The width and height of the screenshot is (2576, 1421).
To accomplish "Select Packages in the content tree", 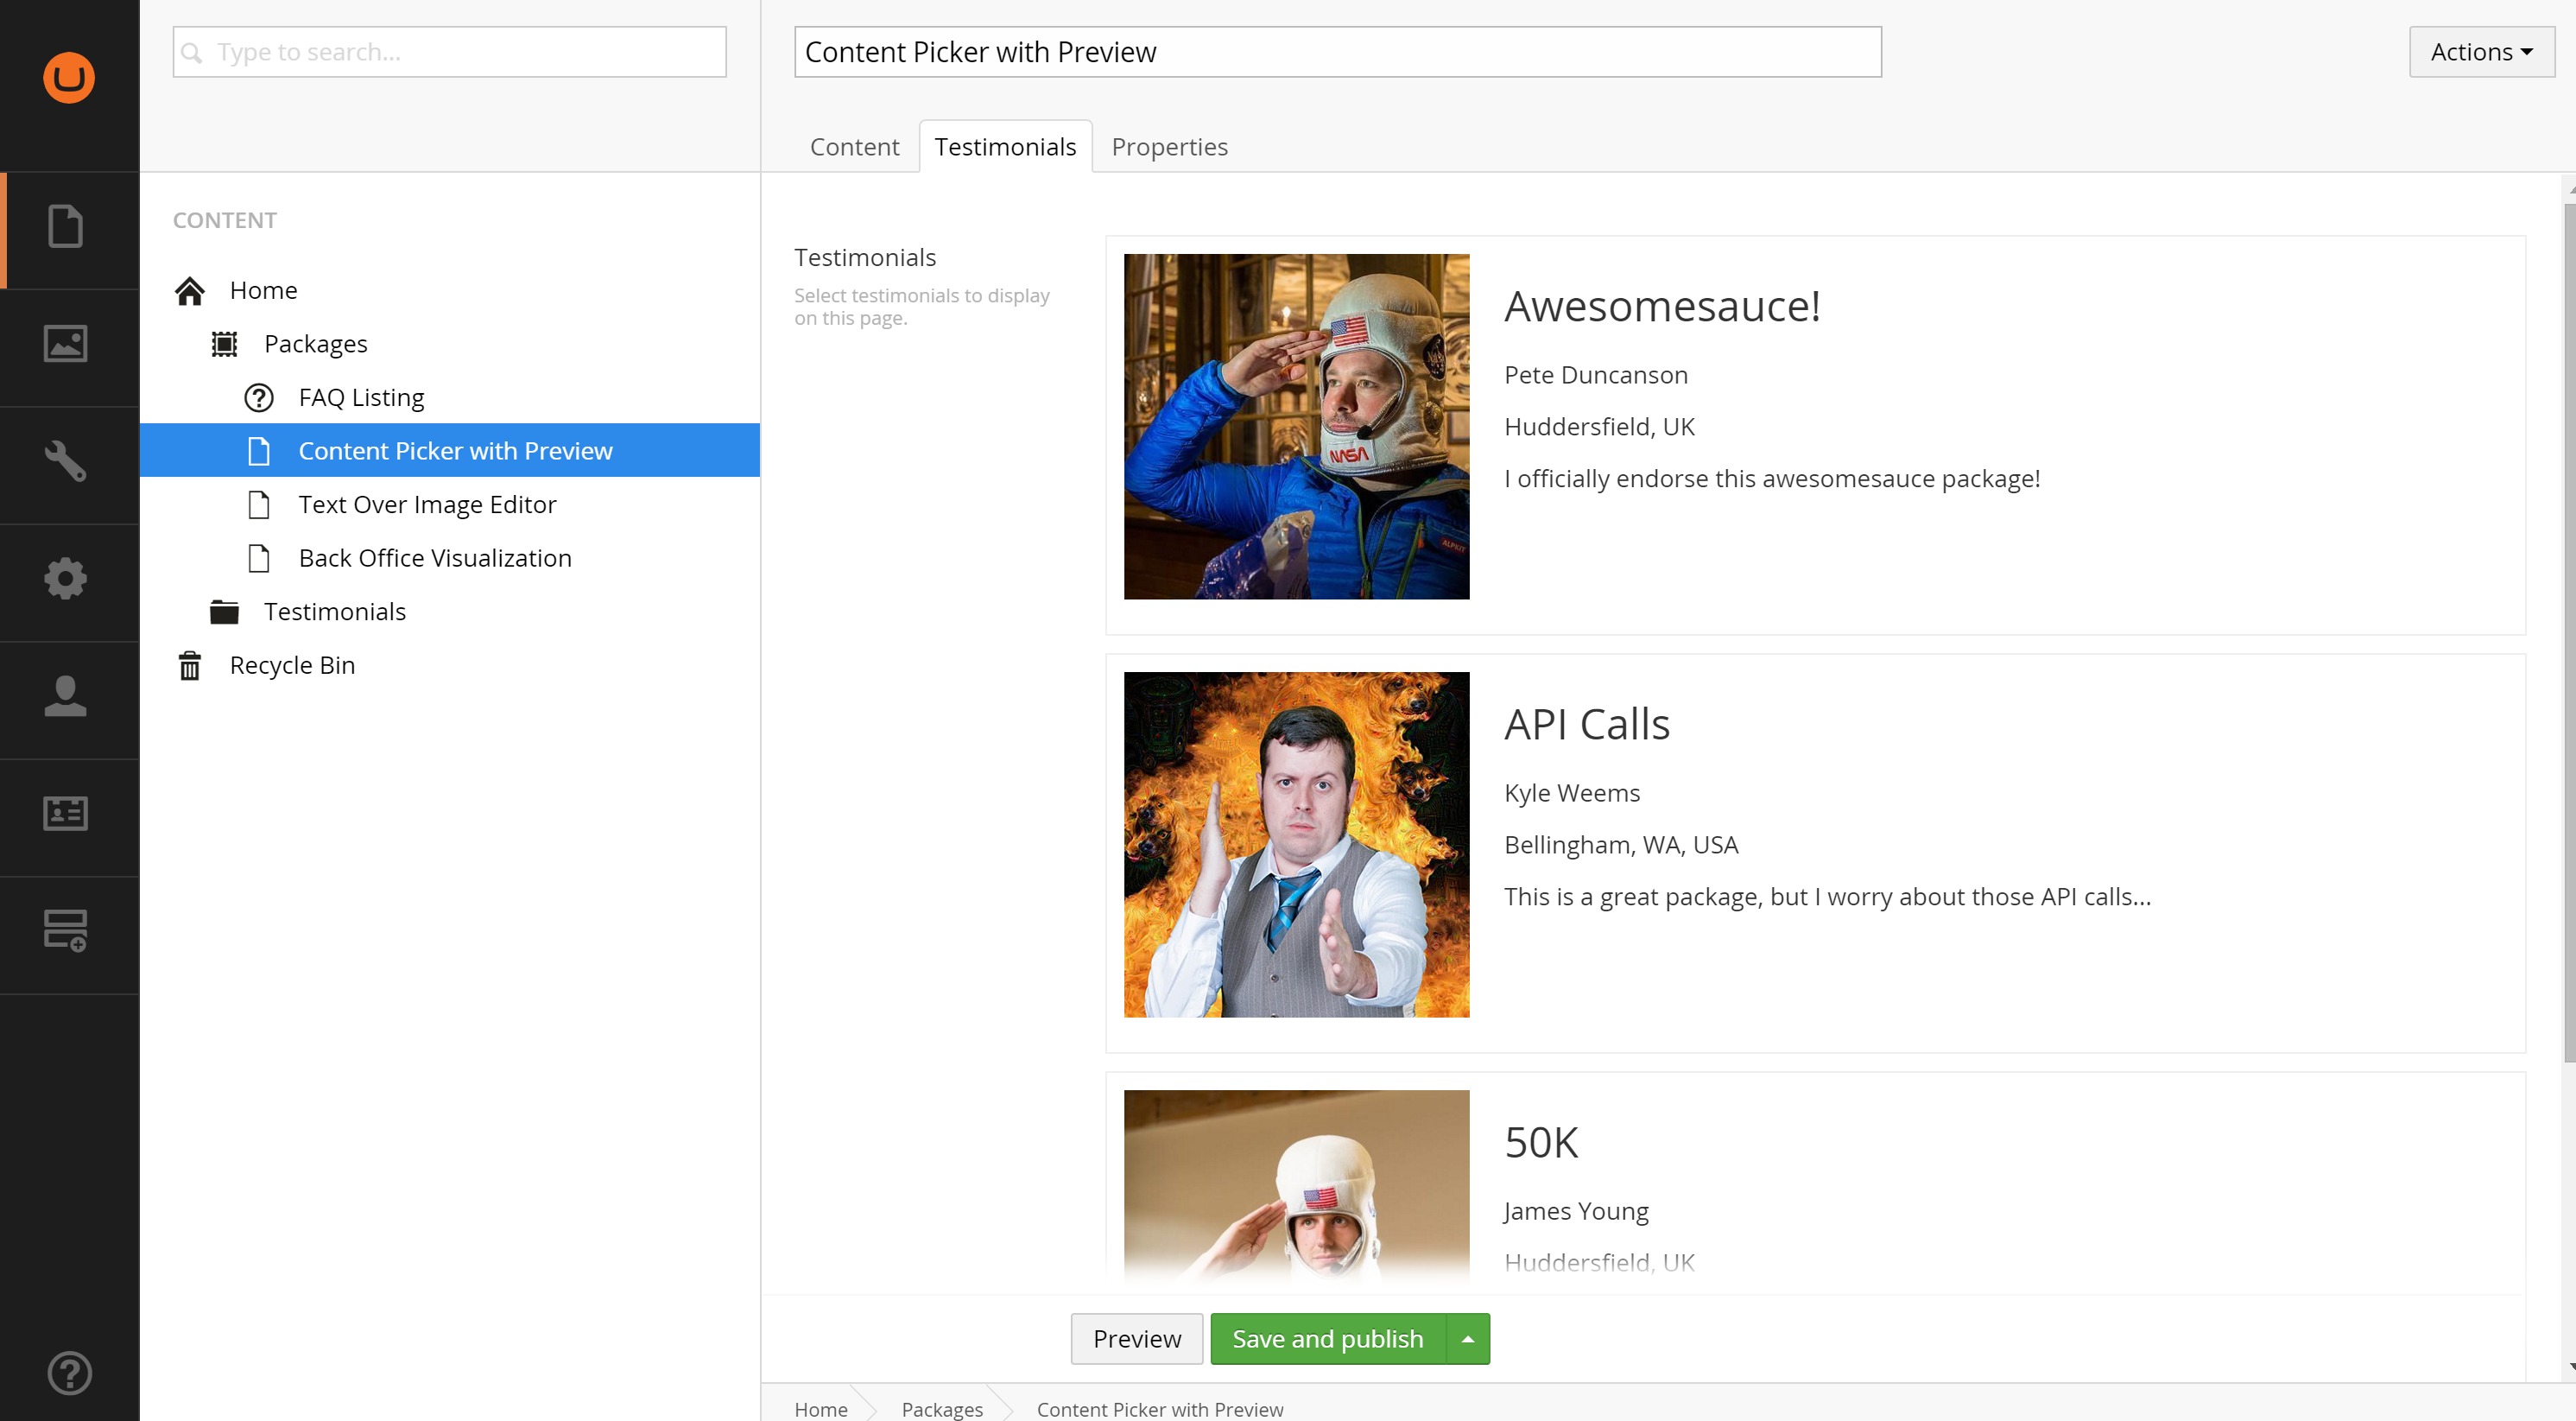I will (x=316, y=344).
